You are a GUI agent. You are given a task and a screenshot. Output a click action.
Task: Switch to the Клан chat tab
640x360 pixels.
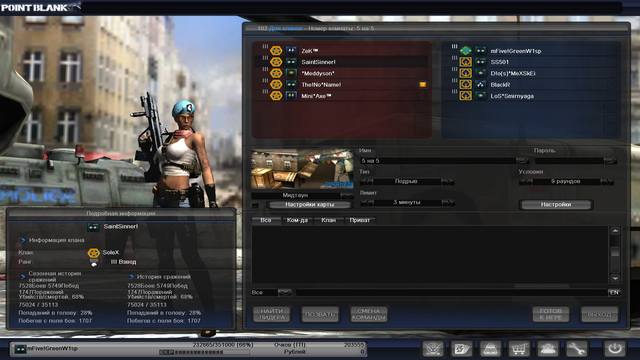click(x=328, y=220)
